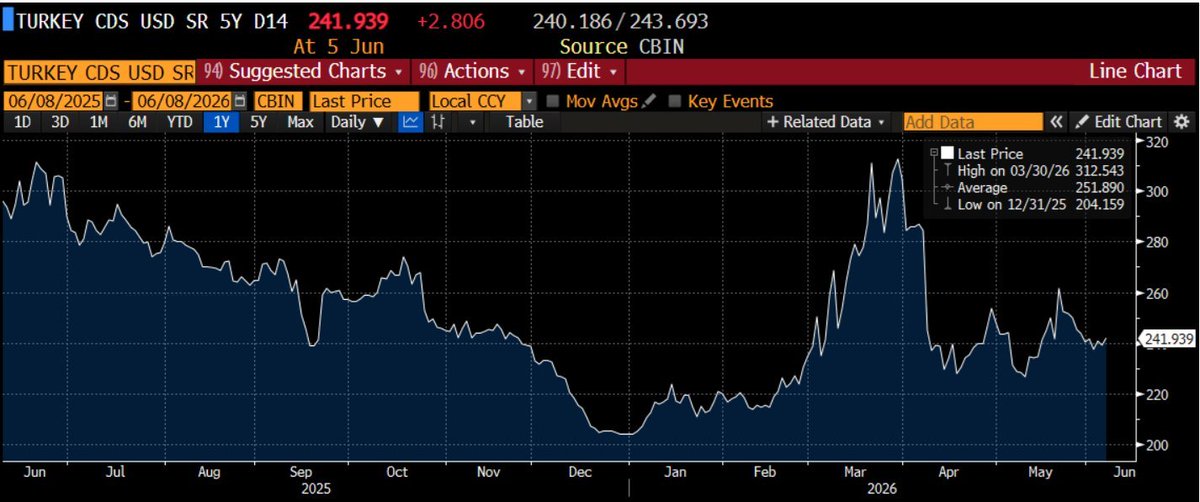The image size is (1200, 502).
Task: Click the High marker icon in legend
Action: coord(946,170)
